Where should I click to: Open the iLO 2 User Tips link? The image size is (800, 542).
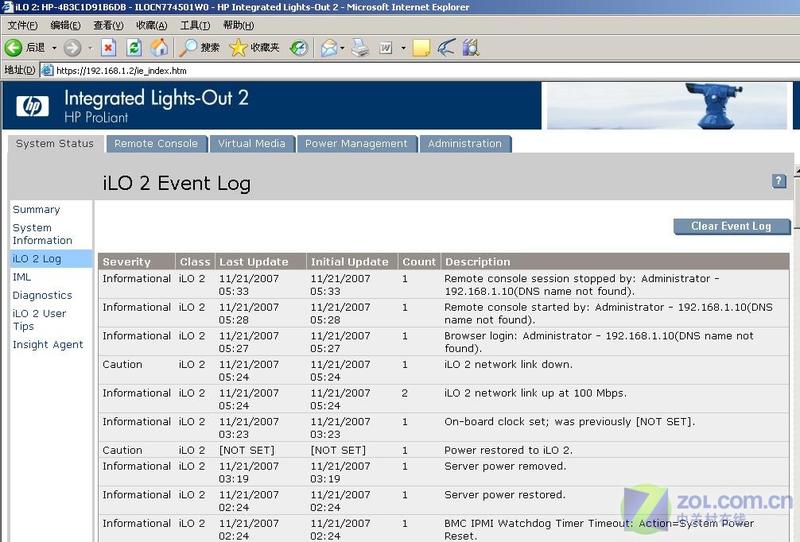point(39,319)
